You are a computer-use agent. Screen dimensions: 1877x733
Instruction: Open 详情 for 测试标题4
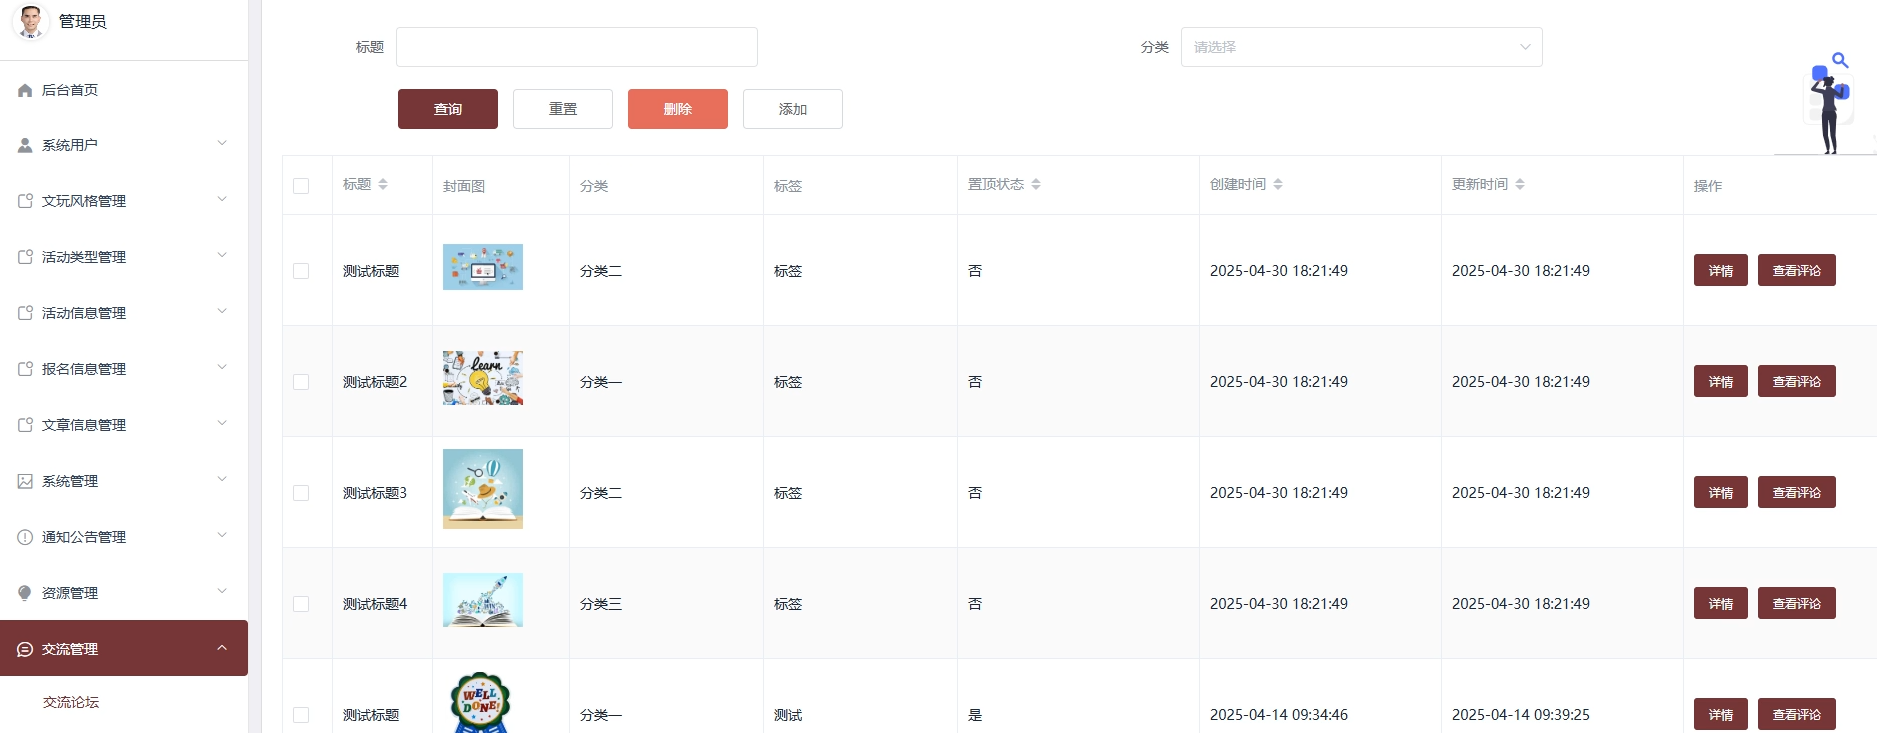[1721, 603]
